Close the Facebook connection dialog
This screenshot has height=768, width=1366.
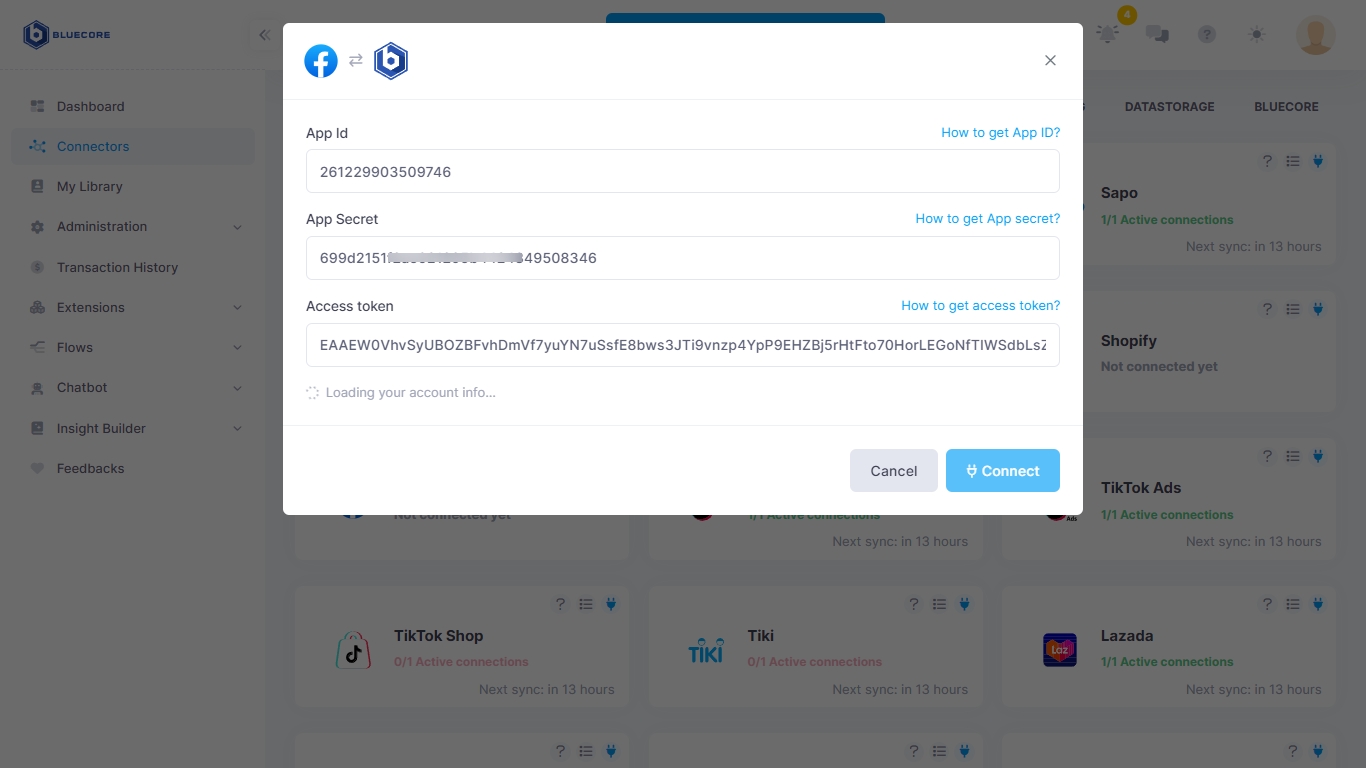1050,60
